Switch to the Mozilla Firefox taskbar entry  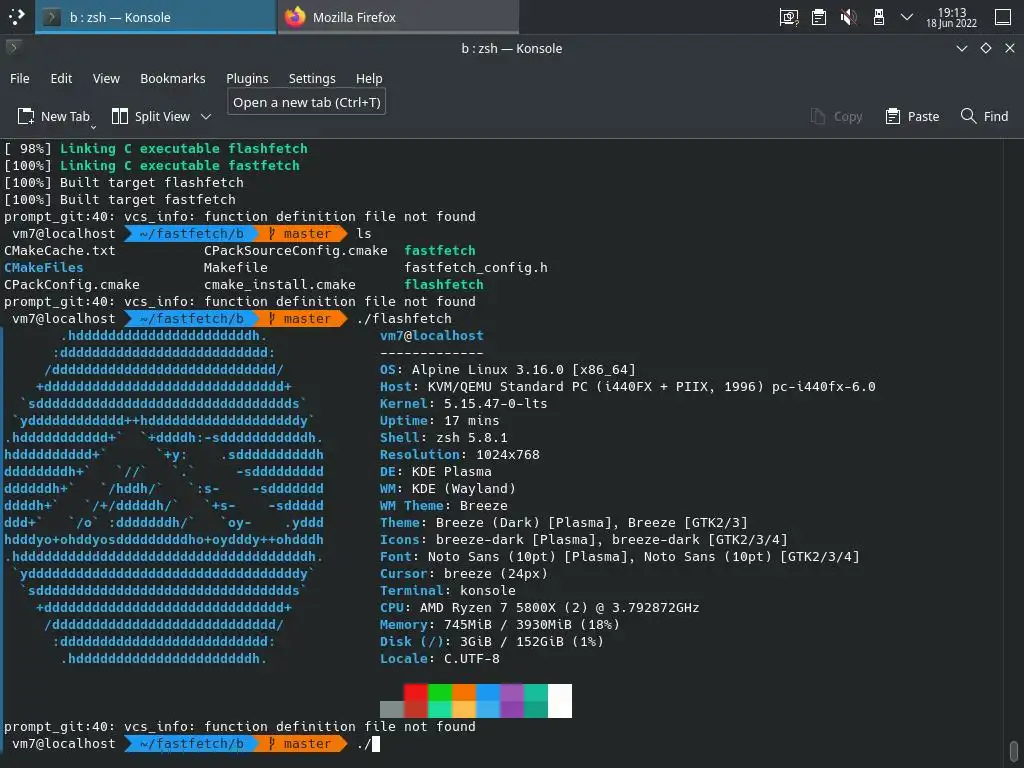[x=398, y=17]
